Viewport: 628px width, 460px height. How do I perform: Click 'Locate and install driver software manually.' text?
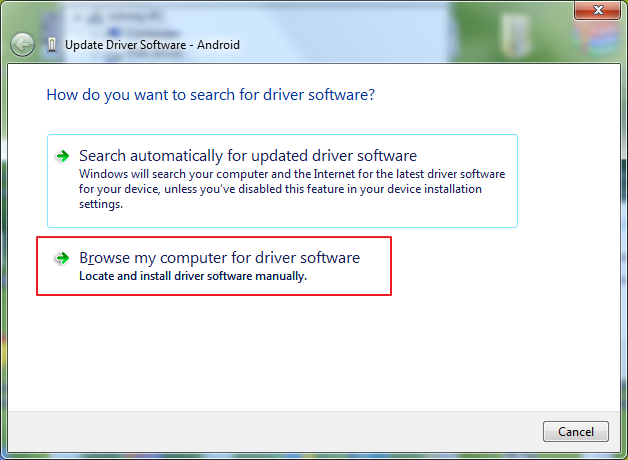(x=193, y=276)
